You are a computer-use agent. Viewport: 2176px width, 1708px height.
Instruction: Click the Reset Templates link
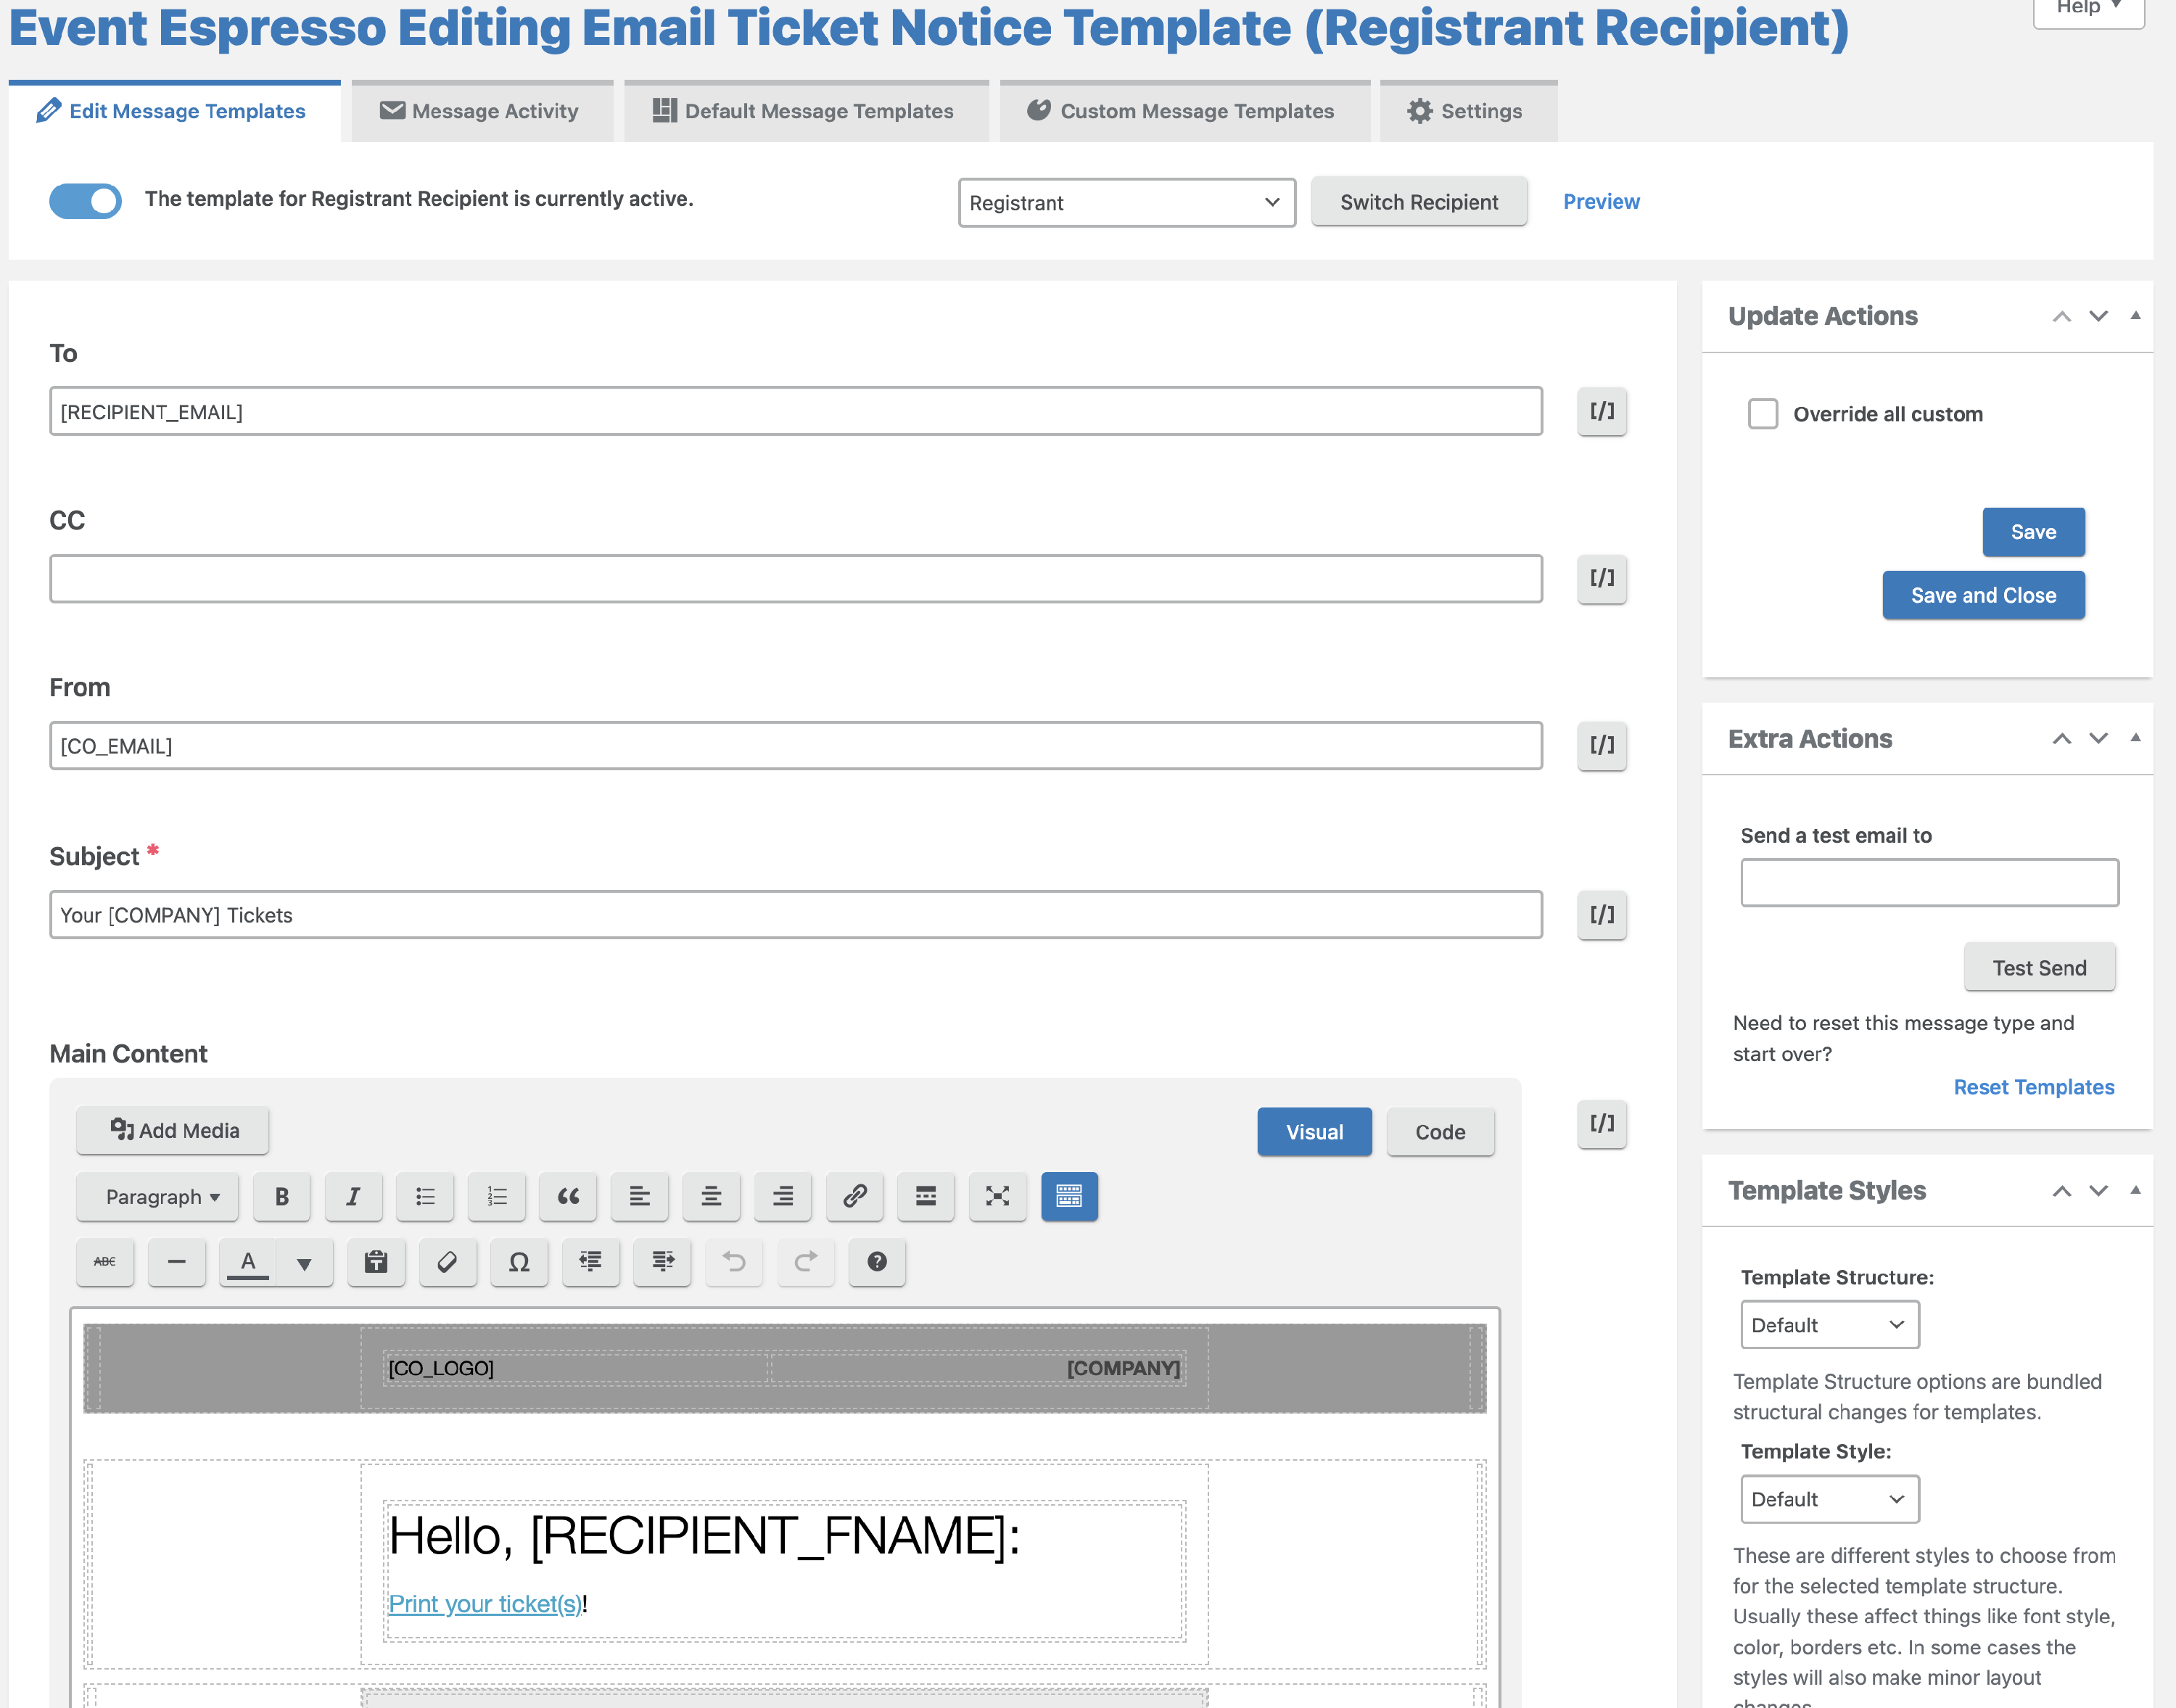pyautogui.click(x=2033, y=1087)
